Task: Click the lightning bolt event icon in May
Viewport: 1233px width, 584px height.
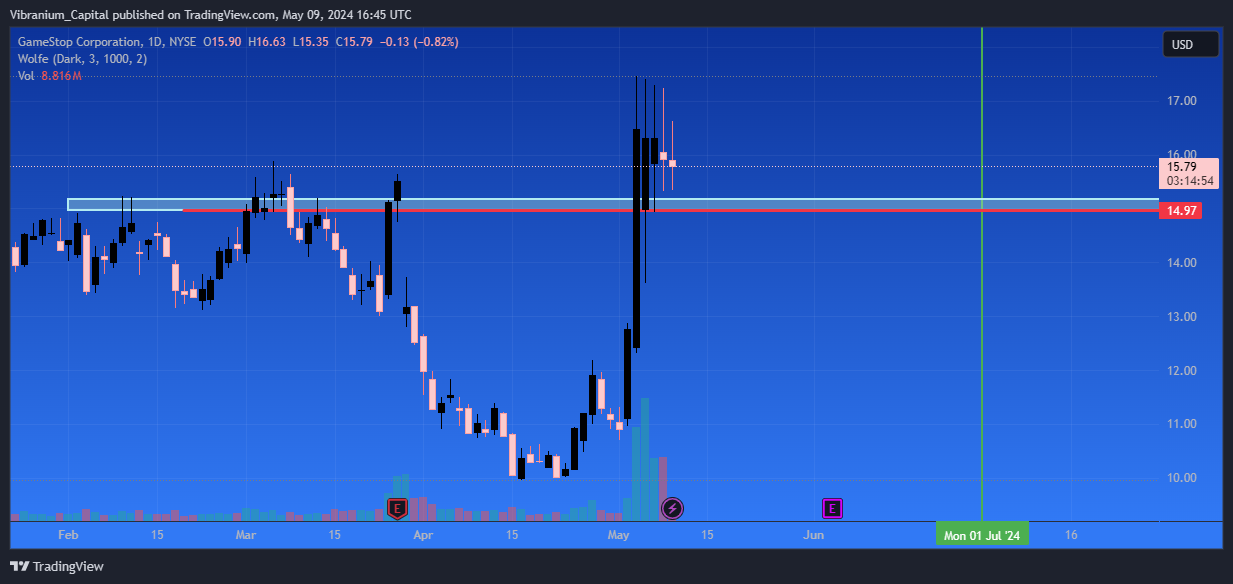Action: click(x=672, y=509)
